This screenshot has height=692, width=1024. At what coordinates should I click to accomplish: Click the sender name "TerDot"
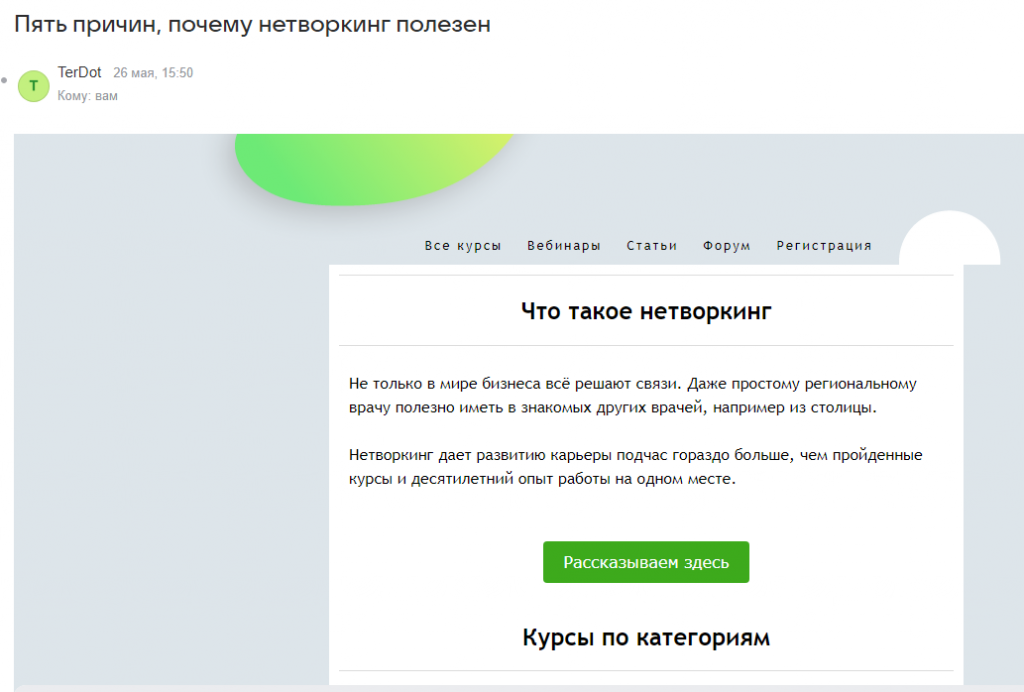point(79,72)
